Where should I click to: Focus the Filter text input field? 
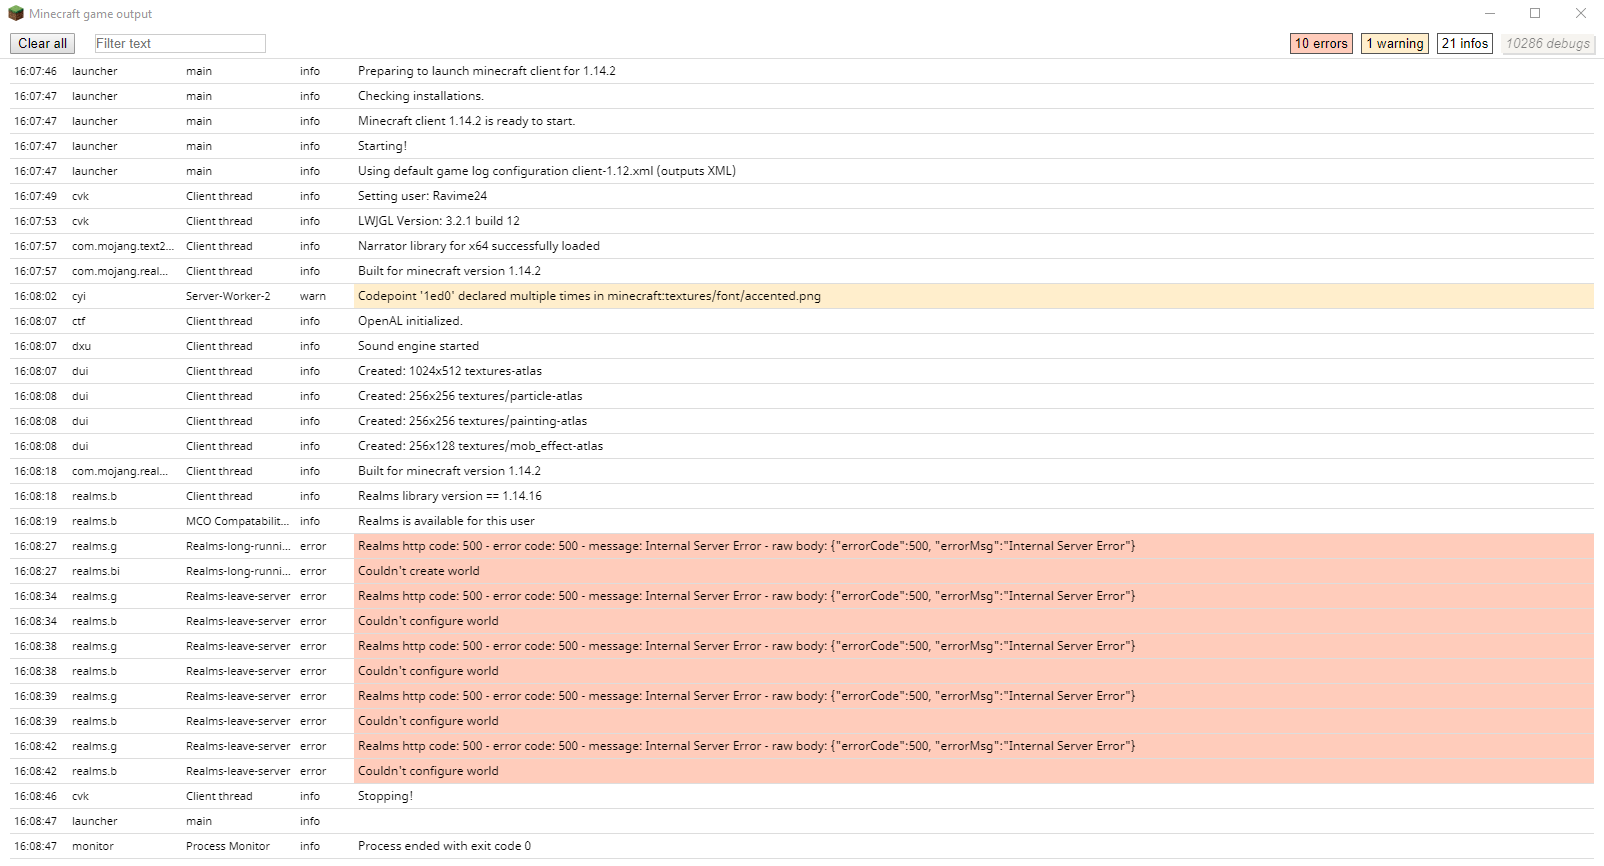(180, 43)
